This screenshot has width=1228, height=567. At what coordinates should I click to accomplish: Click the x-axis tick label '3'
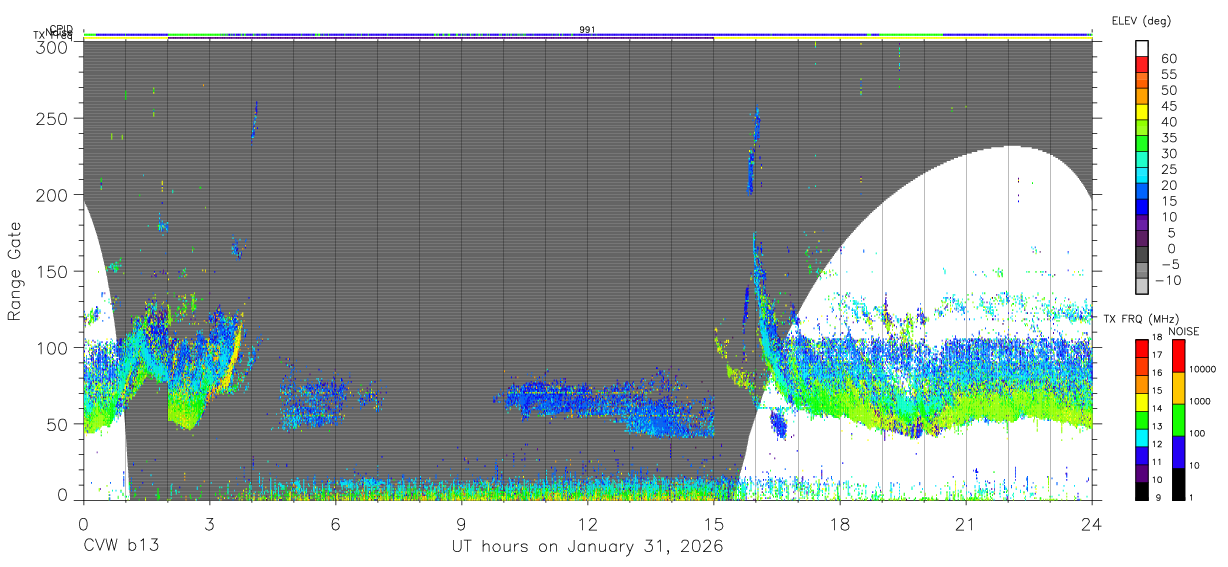point(209,523)
